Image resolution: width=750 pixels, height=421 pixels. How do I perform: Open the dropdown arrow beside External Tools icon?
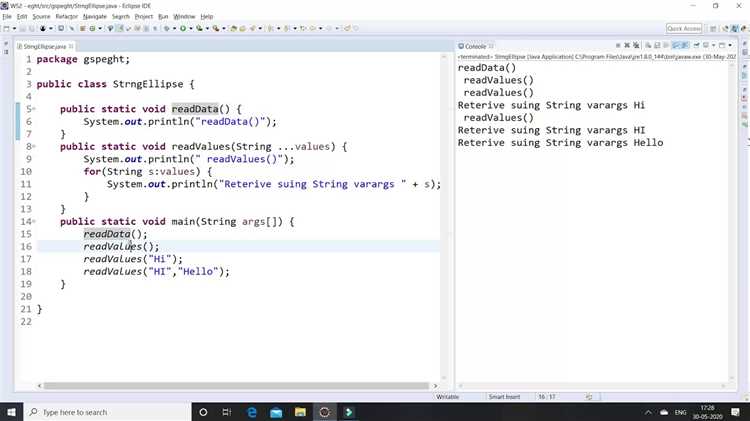point(223,29)
